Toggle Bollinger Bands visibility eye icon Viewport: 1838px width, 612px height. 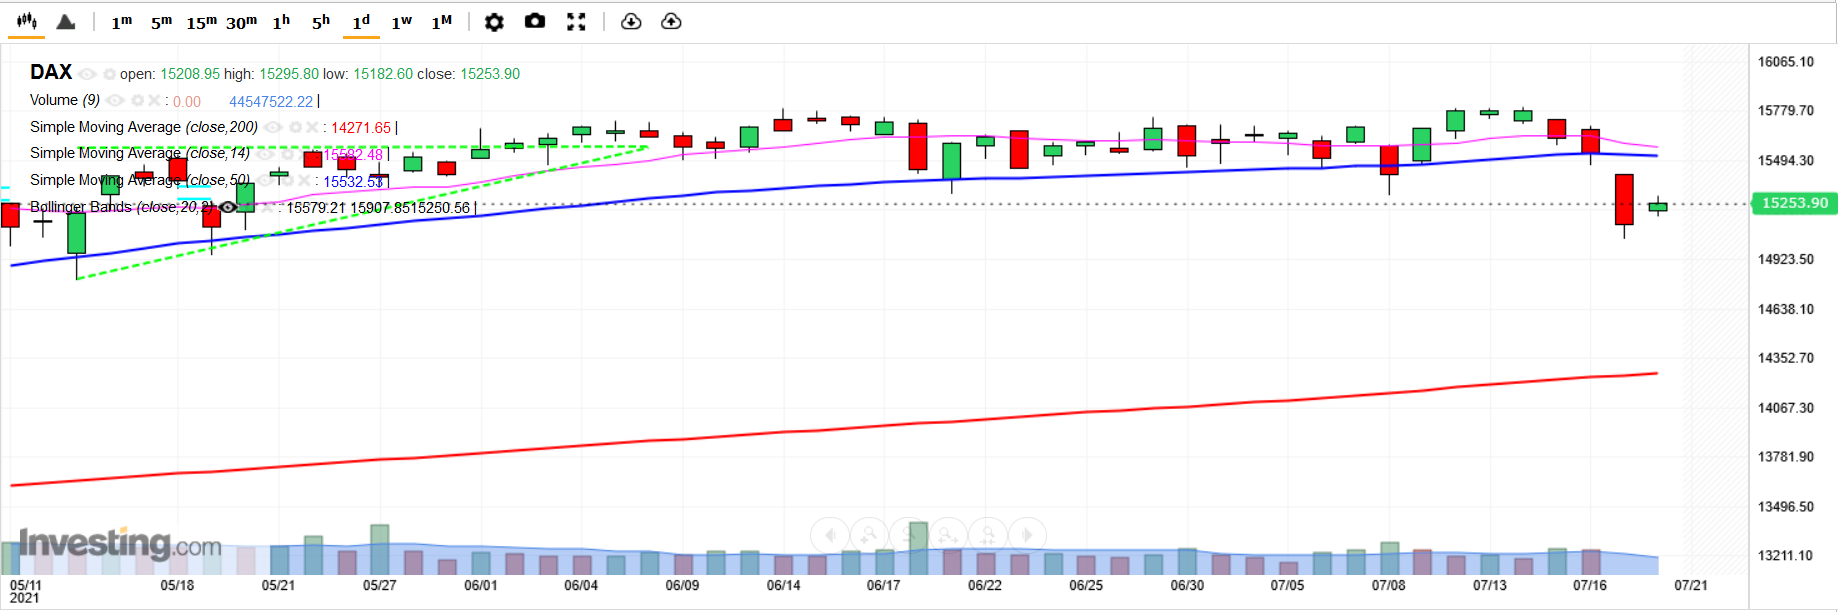(228, 207)
